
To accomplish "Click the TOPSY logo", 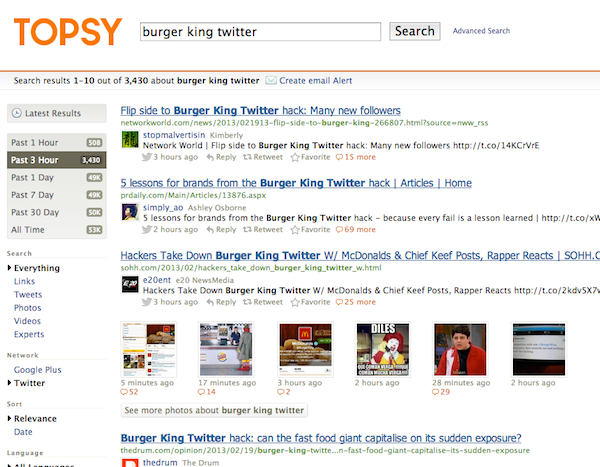I will 68,32.
